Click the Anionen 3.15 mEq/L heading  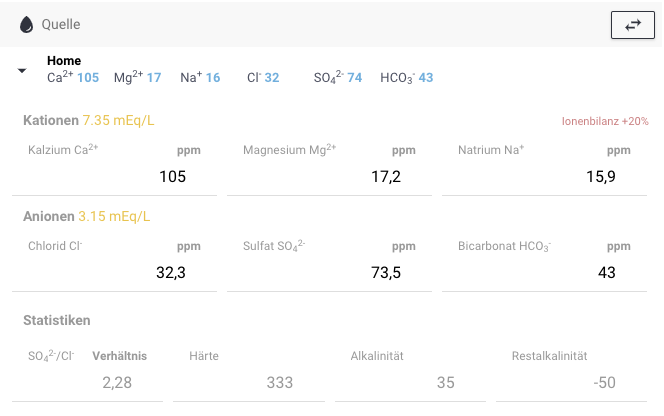tap(87, 216)
